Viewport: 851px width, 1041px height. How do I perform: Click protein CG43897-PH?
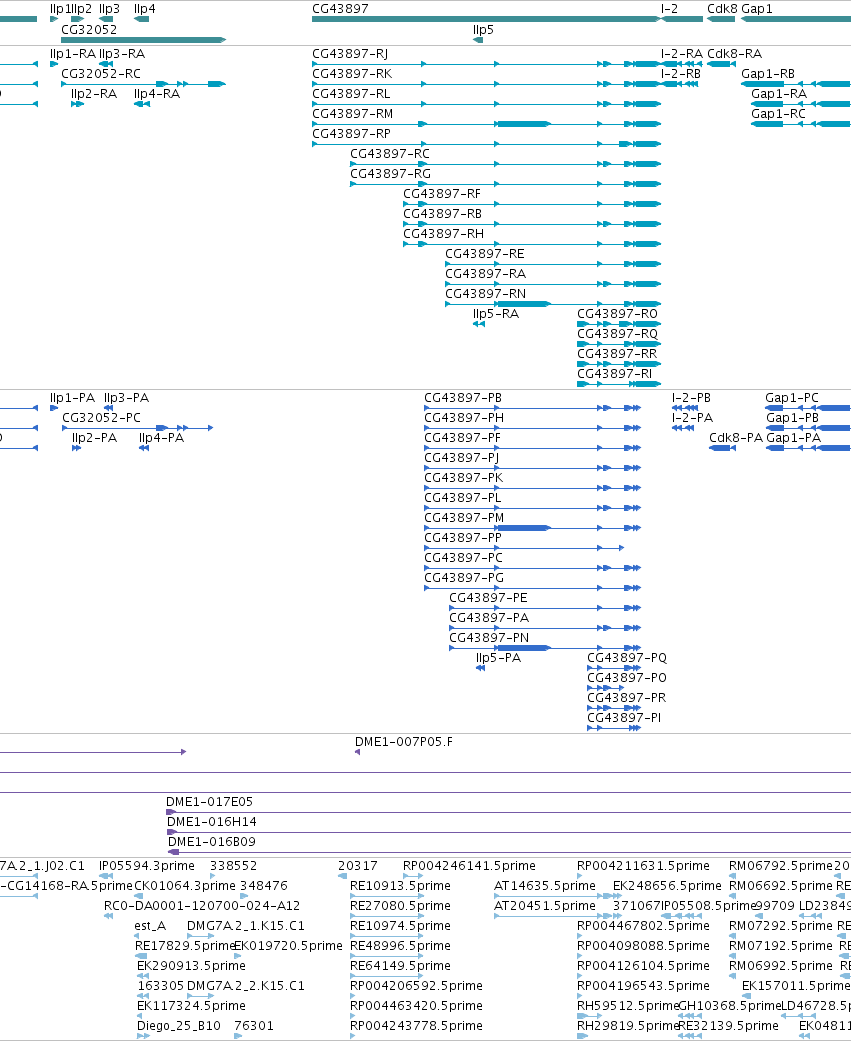coord(464,418)
